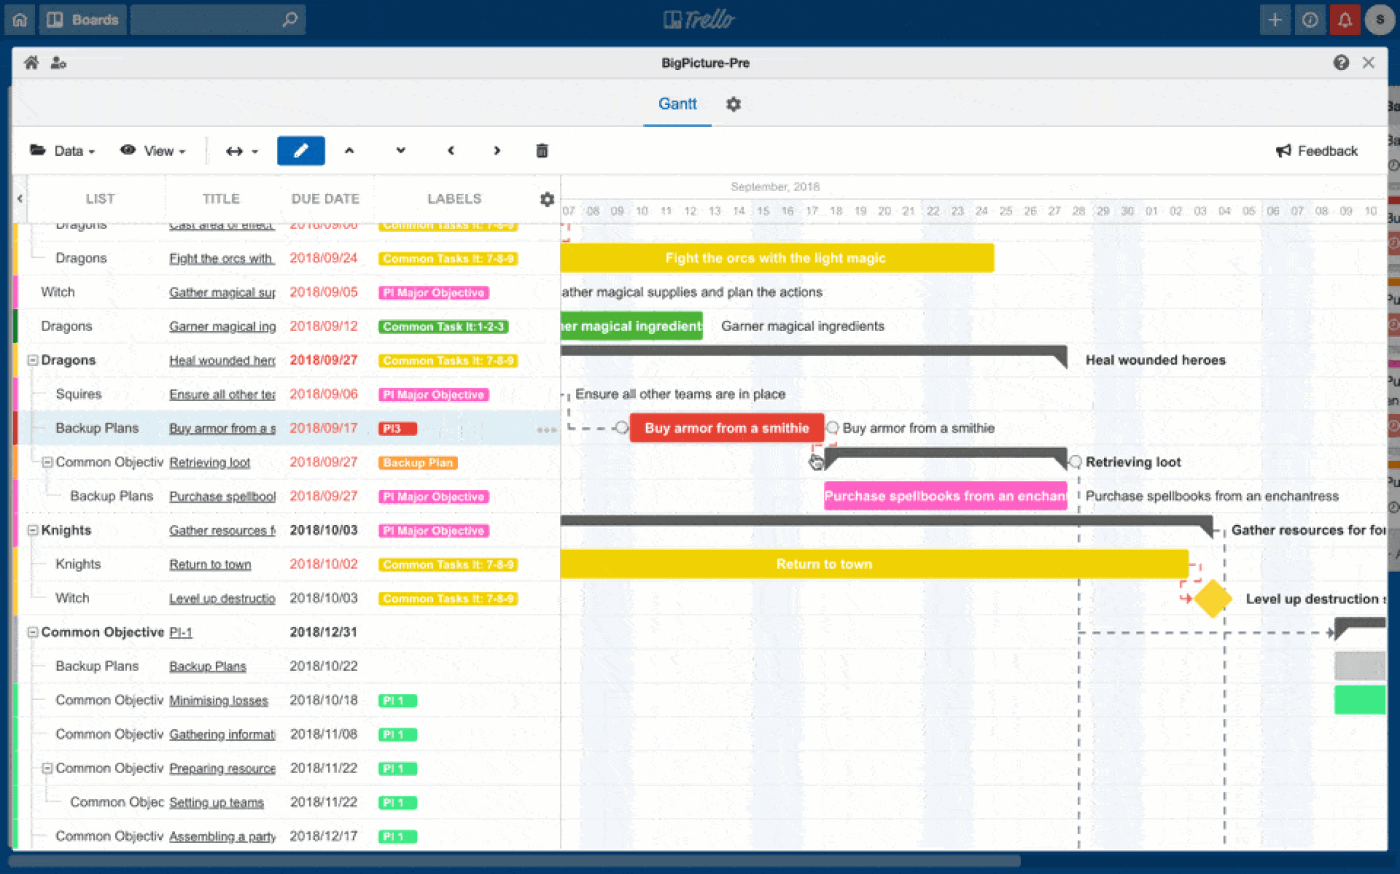Open the Boards menu
Image resolution: width=1400 pixels, height=874 pixels.
coord(83,19)
